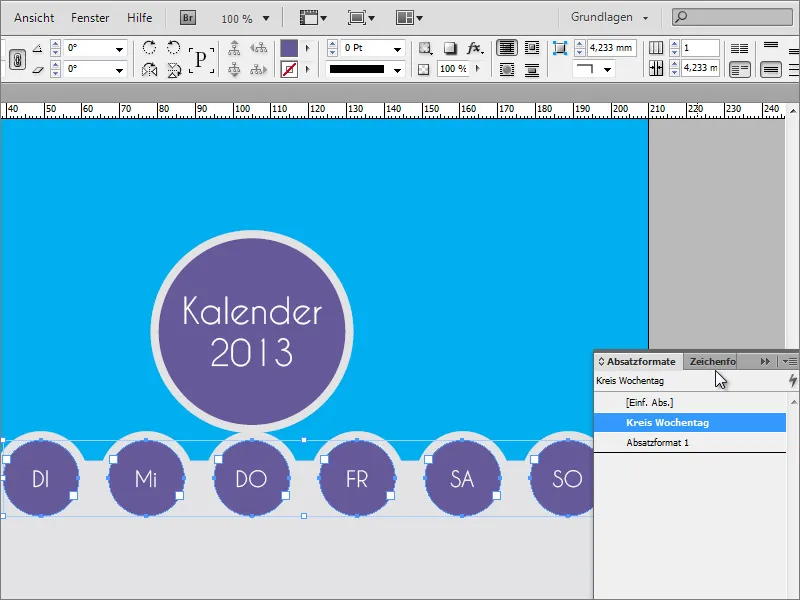Click the opacity checkerboard icon

click(x=423, y=69)
